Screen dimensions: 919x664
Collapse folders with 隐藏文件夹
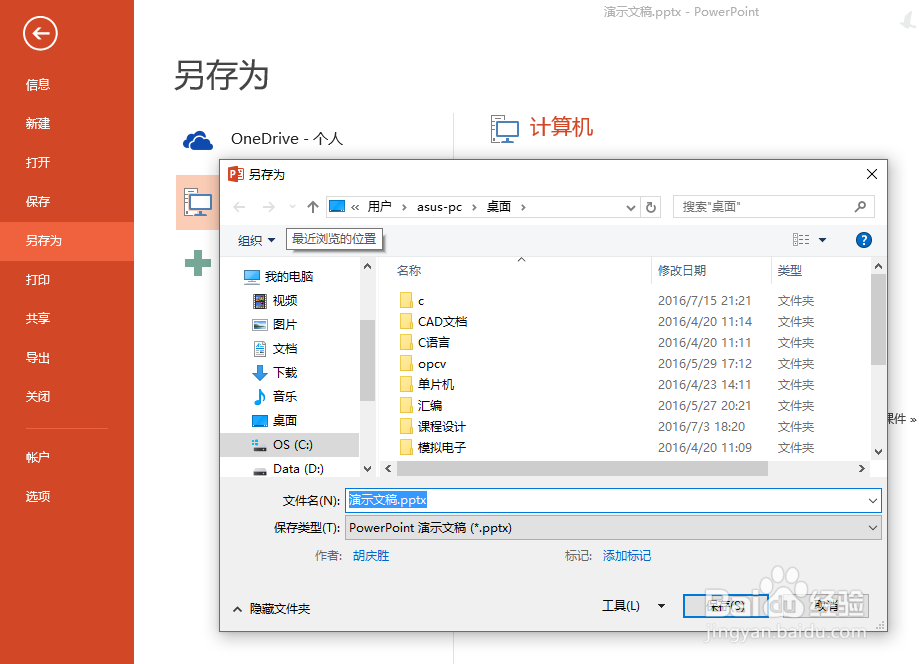tap(271, 609)
